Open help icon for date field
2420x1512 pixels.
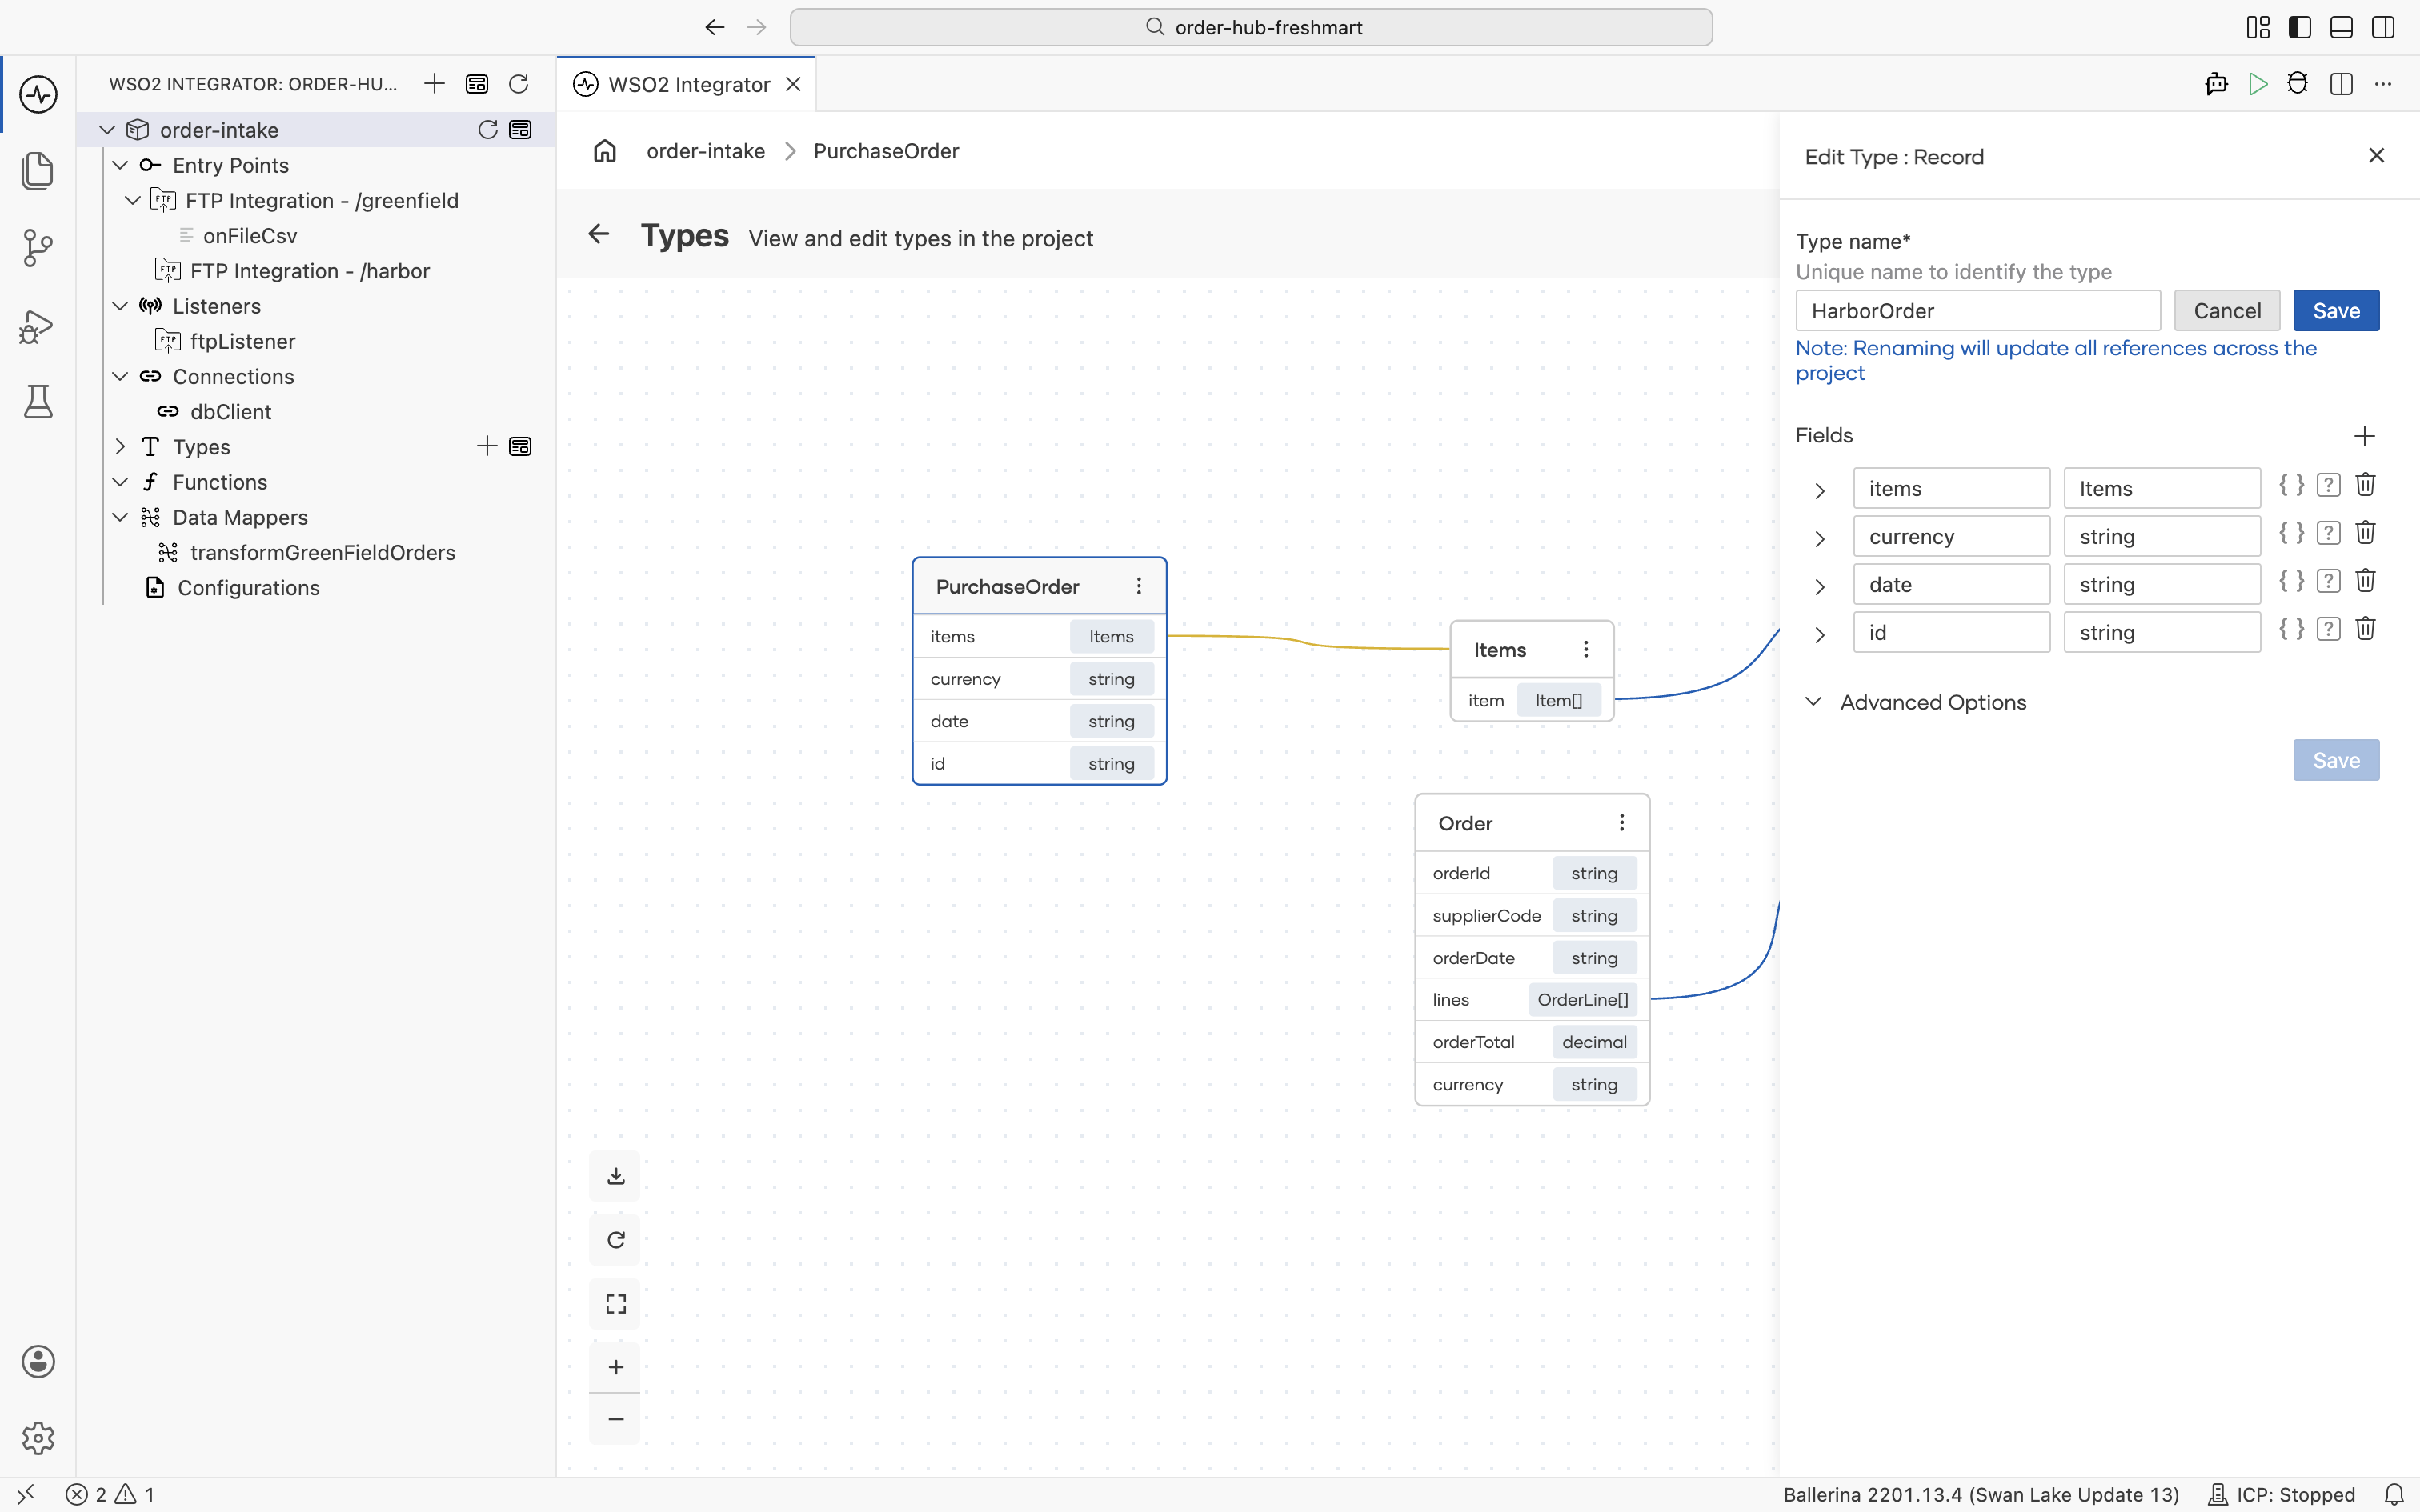(x=2329, y=581)
